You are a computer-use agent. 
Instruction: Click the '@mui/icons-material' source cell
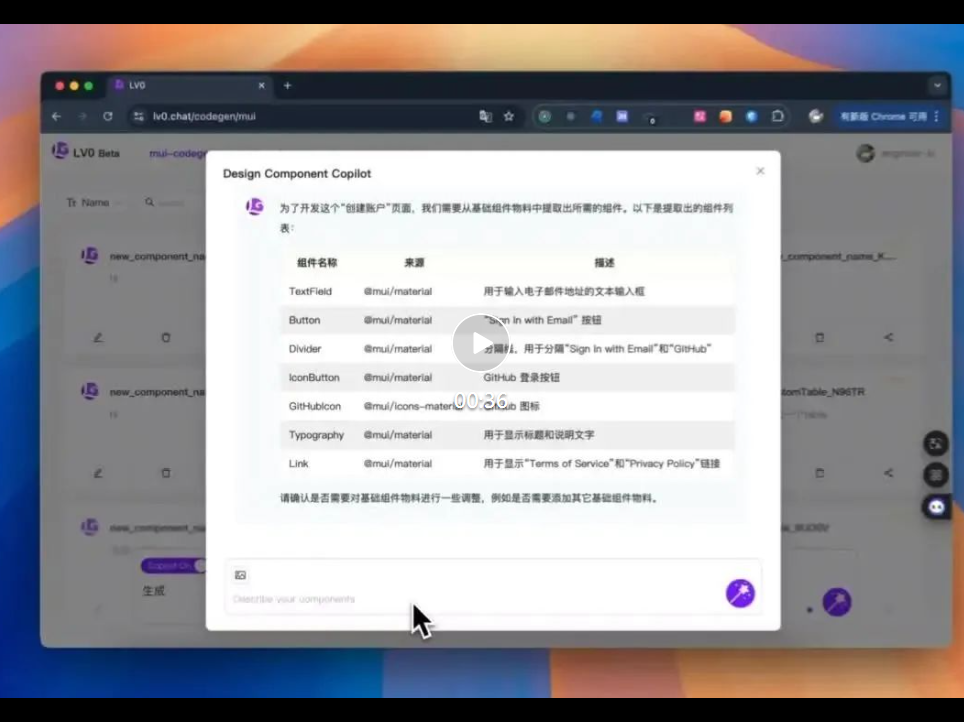(413, 407)
